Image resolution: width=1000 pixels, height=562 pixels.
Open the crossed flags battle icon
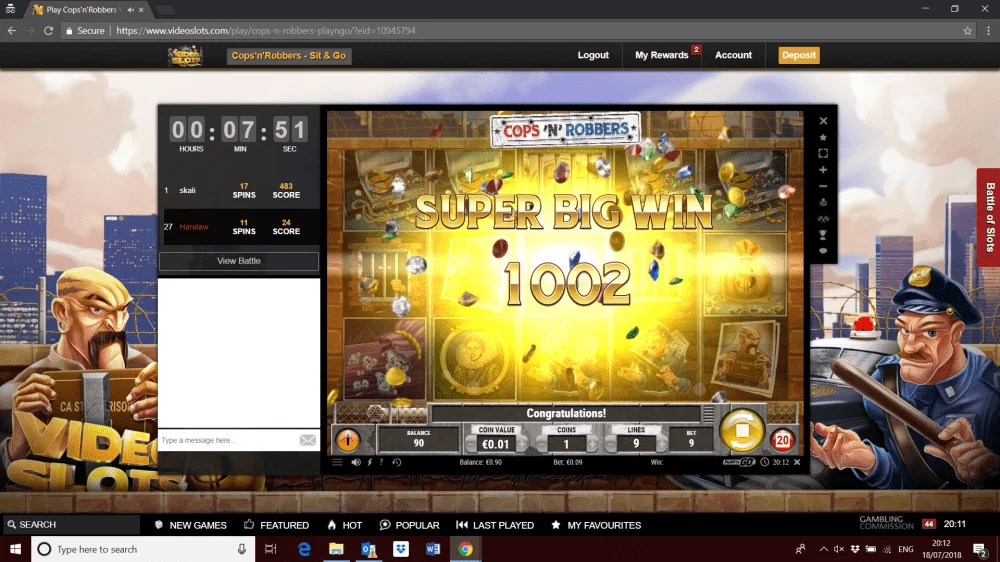(823, 219)
